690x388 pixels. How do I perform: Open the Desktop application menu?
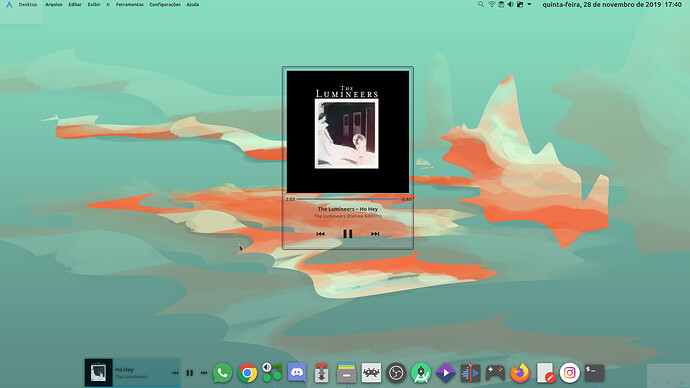(28, 4)
